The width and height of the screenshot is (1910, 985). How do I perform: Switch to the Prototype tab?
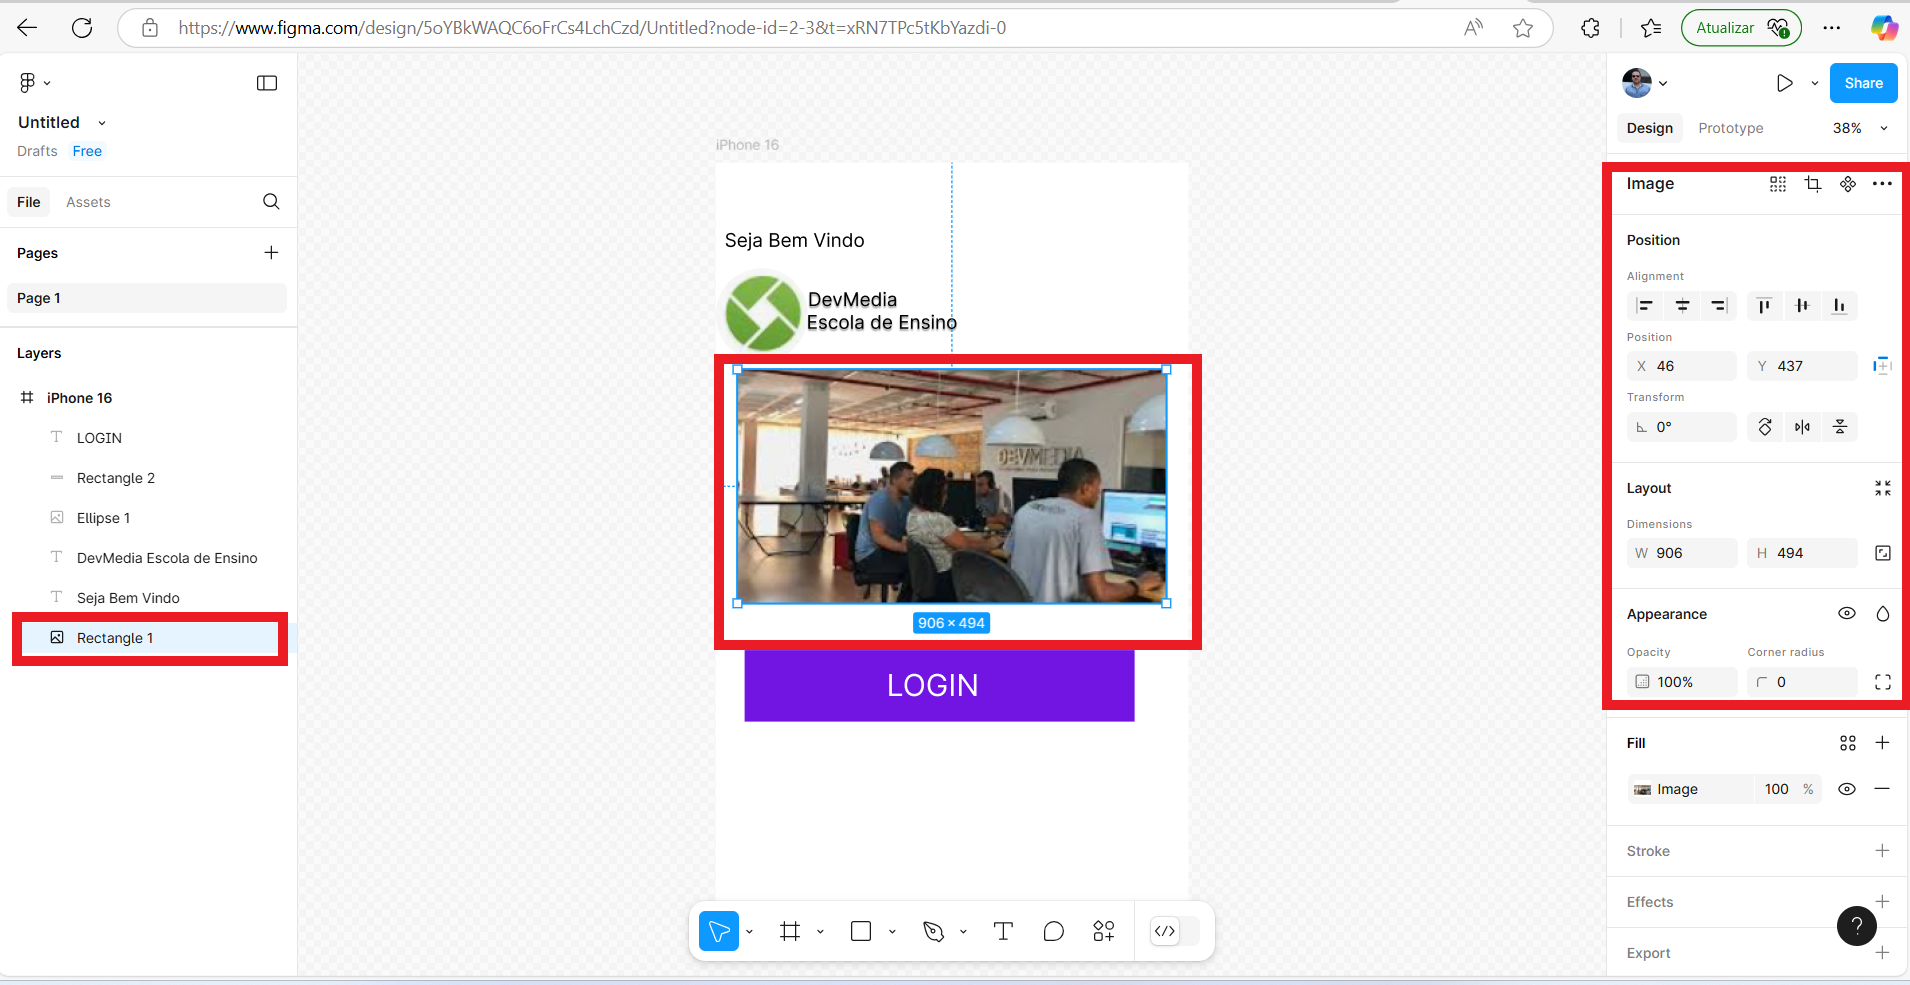point(1730,128)
